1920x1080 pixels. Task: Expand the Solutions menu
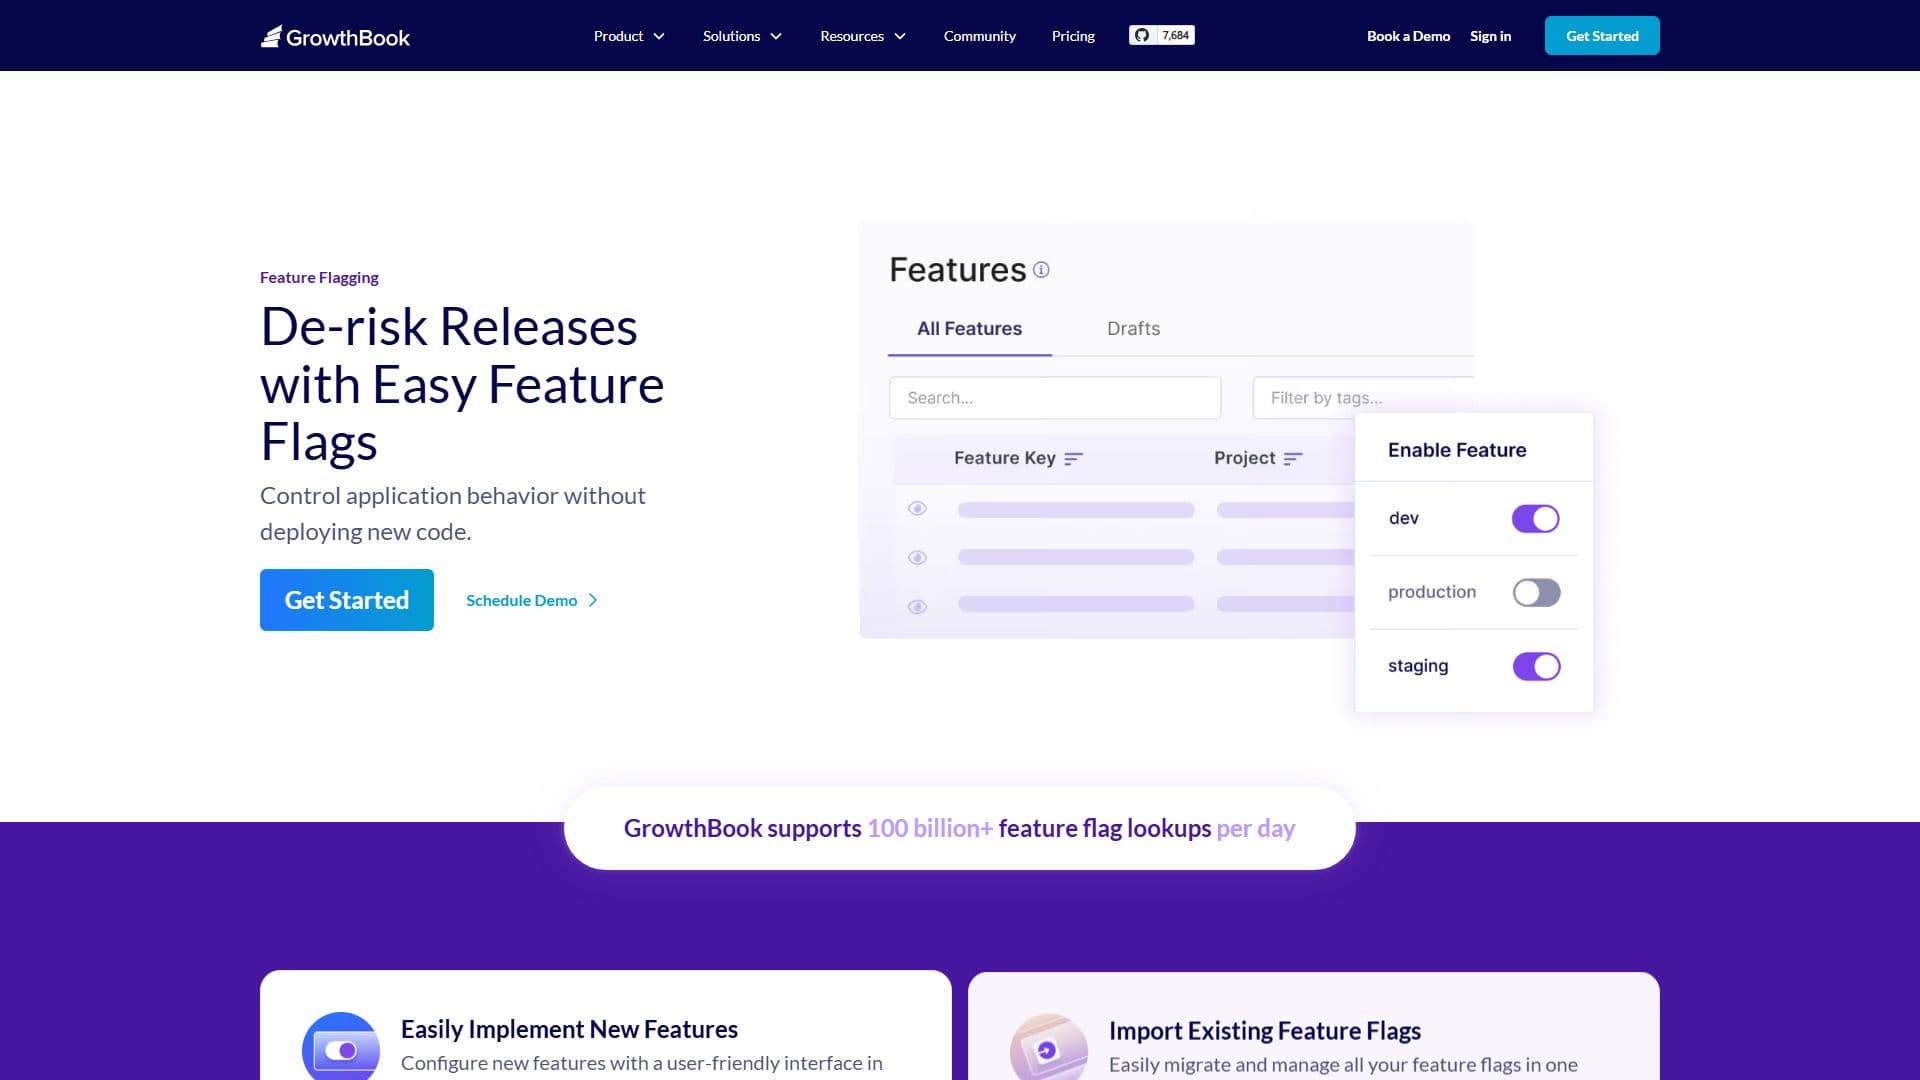[x=742, y=36]
